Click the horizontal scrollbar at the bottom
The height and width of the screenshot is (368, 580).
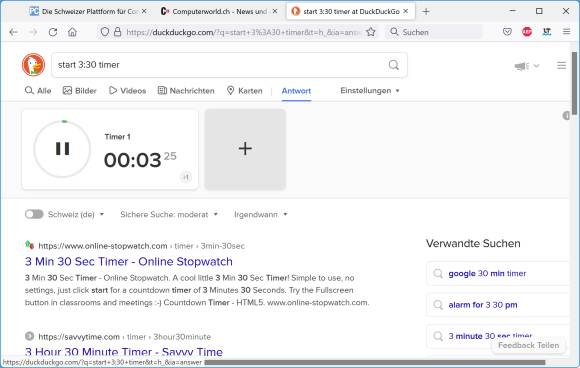pos(374,362)
